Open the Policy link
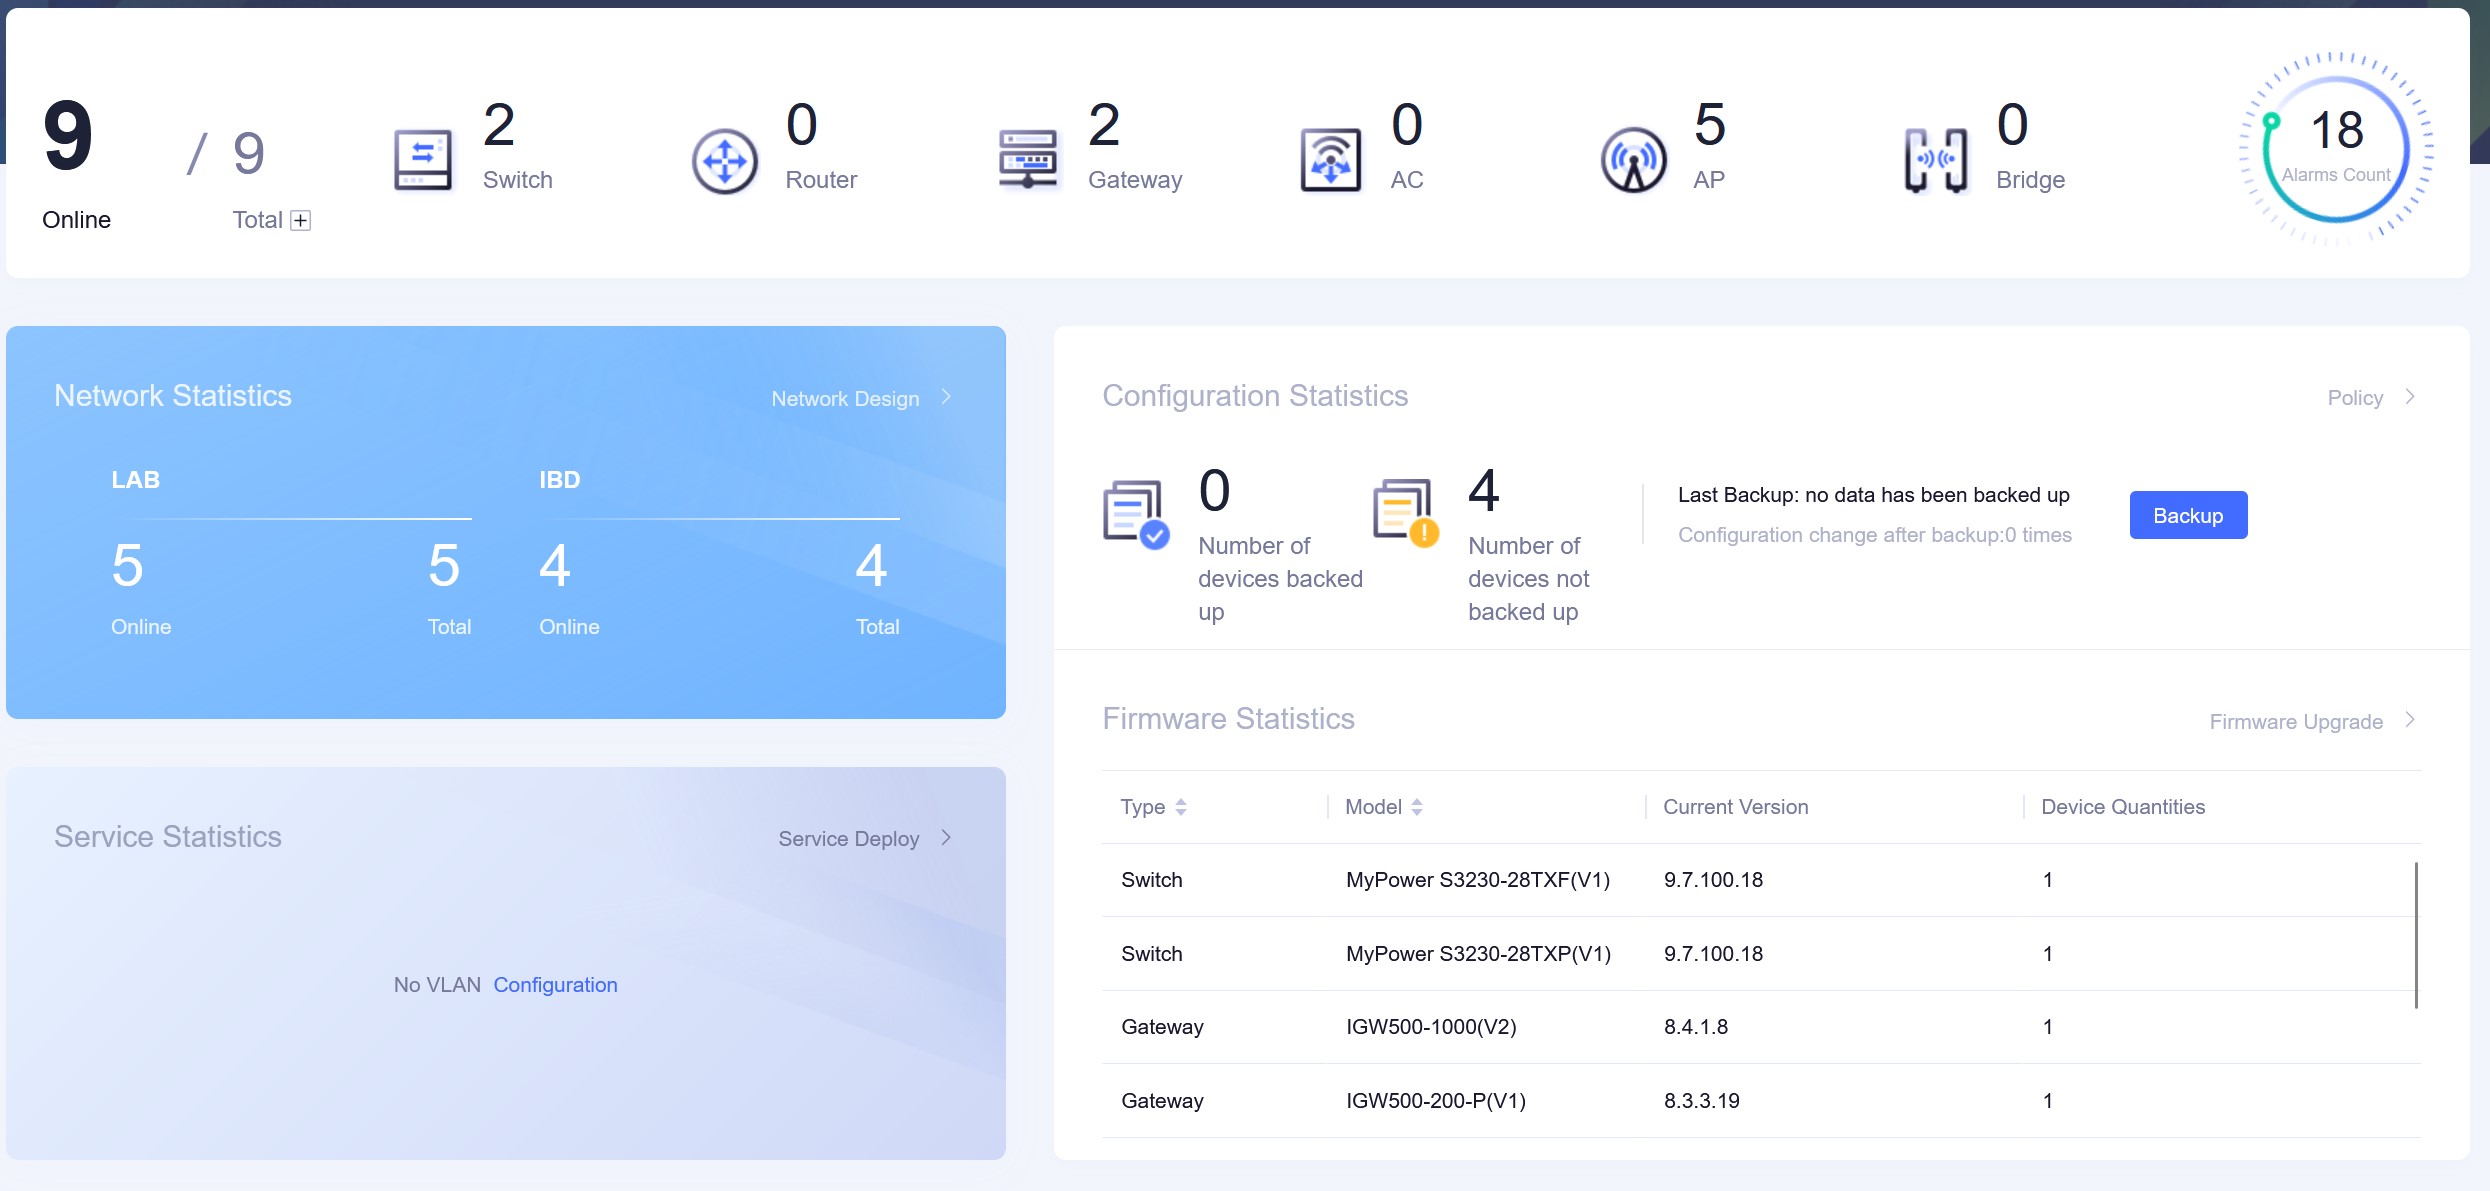The height and width of the screenshot is (1191, 2490). point(2355,398)
